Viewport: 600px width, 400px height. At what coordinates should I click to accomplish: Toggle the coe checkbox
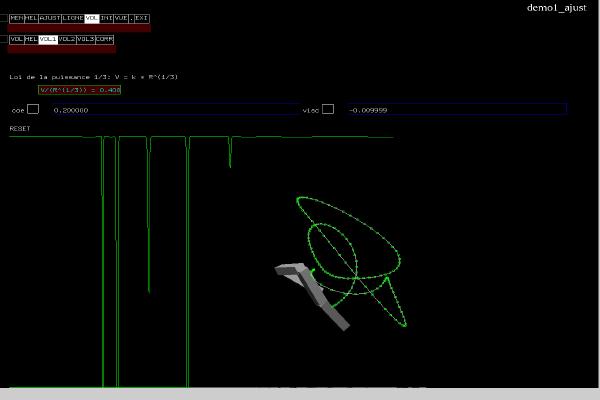(x=33, y=109)
